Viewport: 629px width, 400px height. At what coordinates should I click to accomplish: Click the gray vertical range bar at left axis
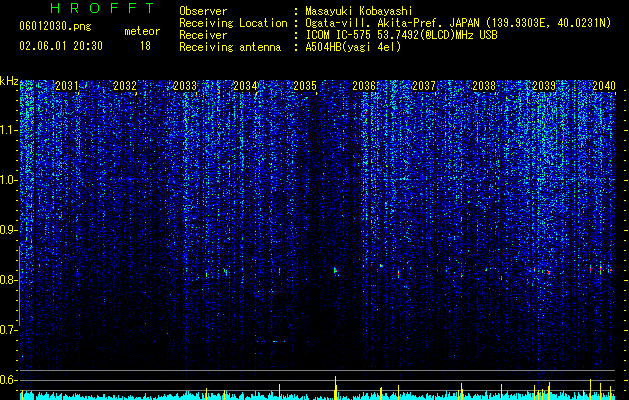click(19, 285)
